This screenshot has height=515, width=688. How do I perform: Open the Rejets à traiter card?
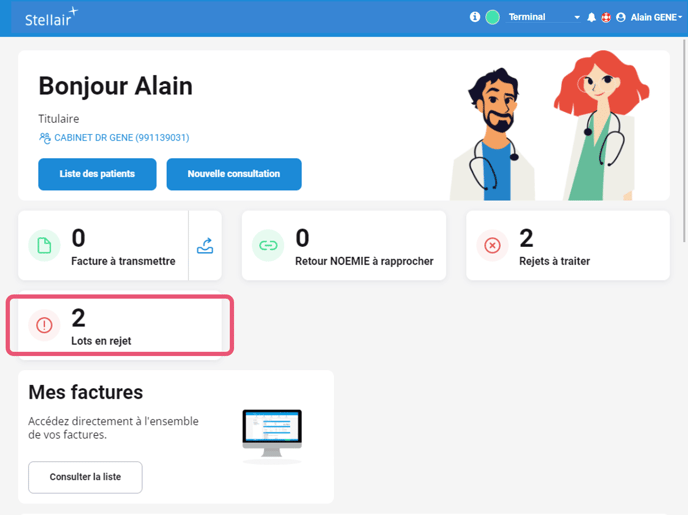click(x=567, y=245)
